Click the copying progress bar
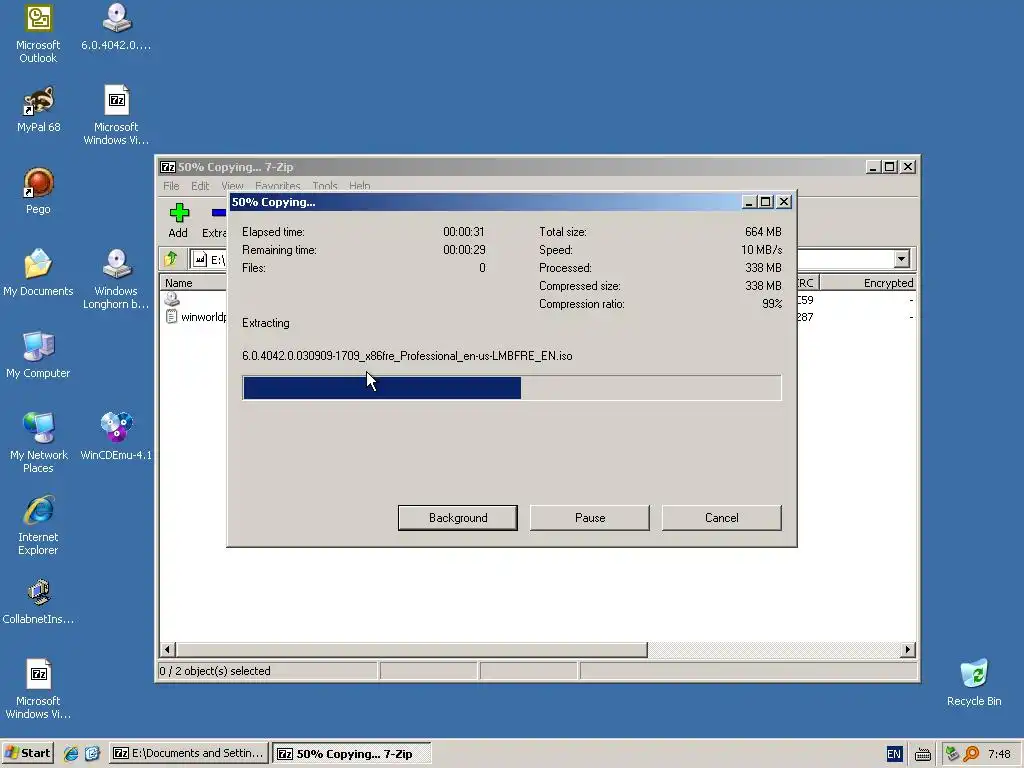This screenshot has height=768, width=1024. [x=512, y=388]
